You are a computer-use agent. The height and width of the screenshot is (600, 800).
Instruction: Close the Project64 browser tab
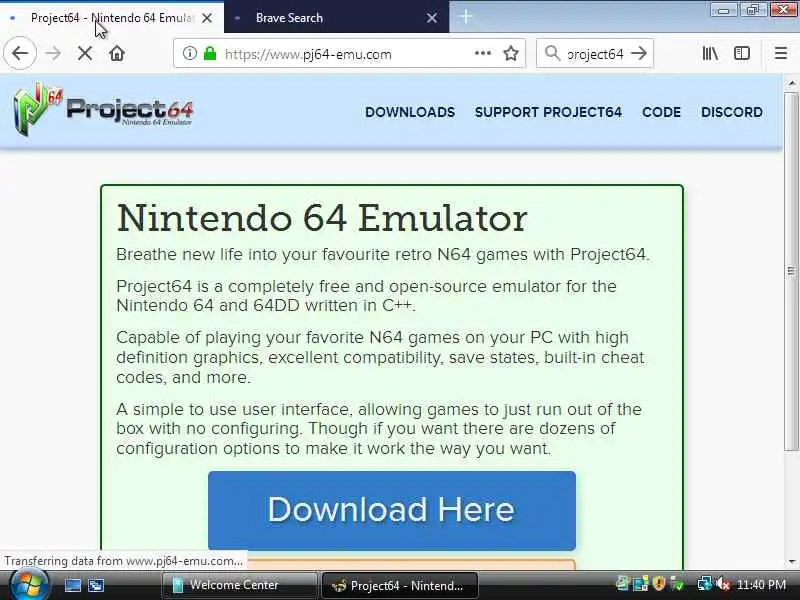tap(207, 18)
